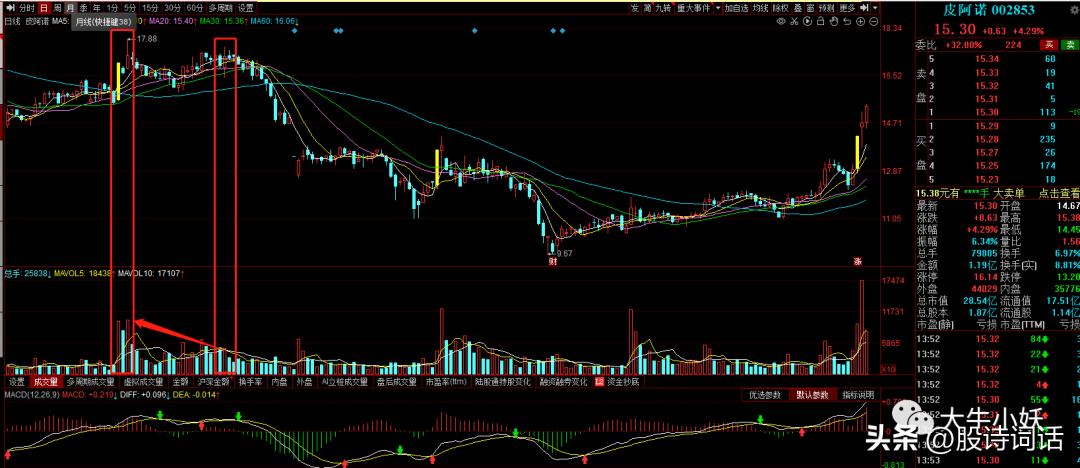Click the 加自选 button
Viewport: 1080px width, 468px height.
(x=736, y=8)
